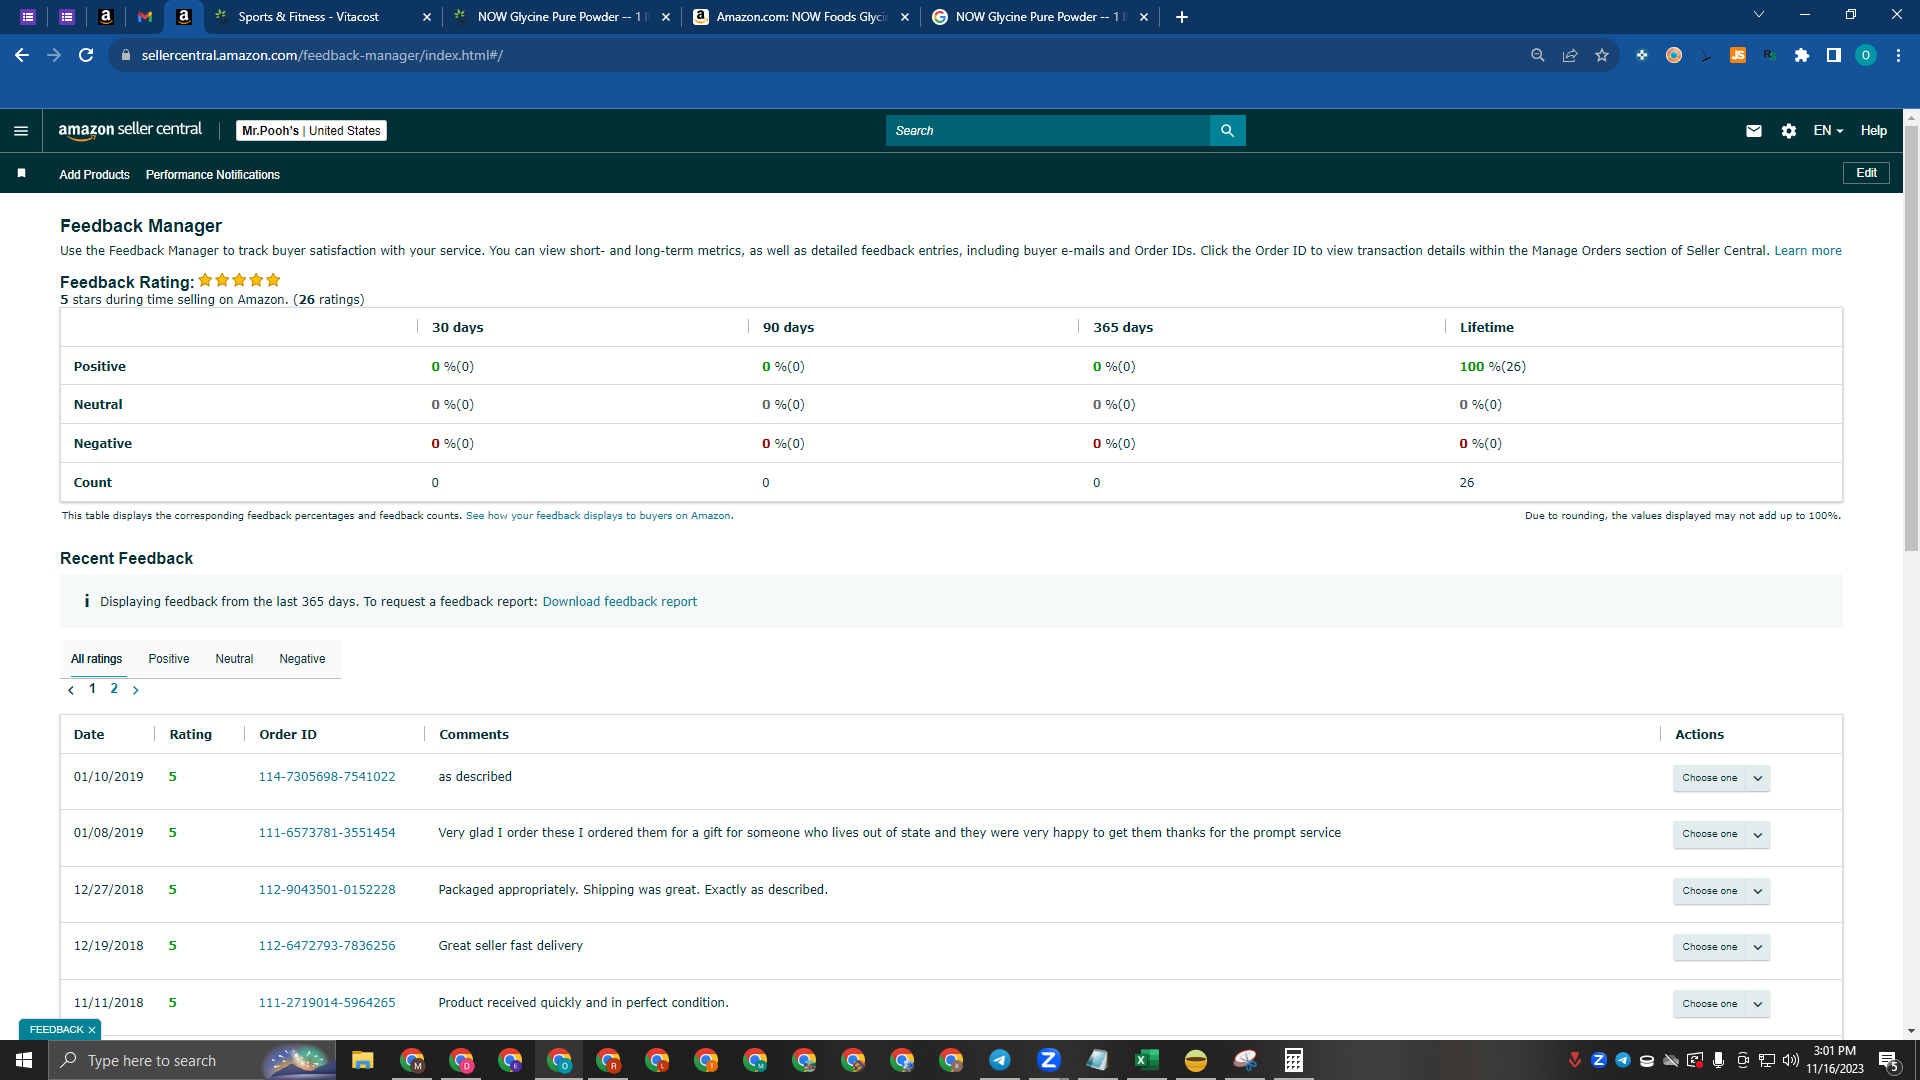
Task: Follow the Learn more link
Action: 1808,251
